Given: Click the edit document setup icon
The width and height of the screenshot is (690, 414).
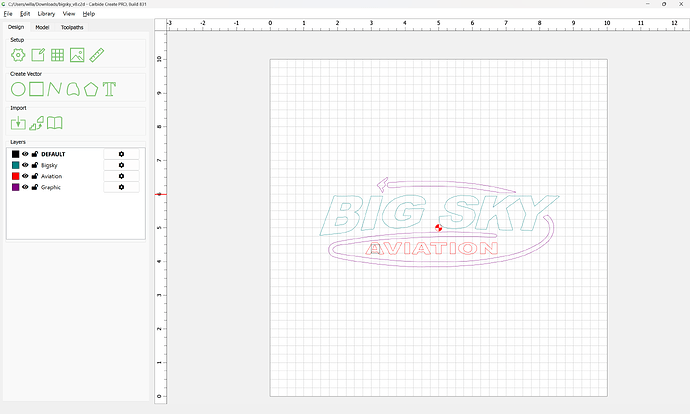Looking at the screenshot, I should pos(38,55).
